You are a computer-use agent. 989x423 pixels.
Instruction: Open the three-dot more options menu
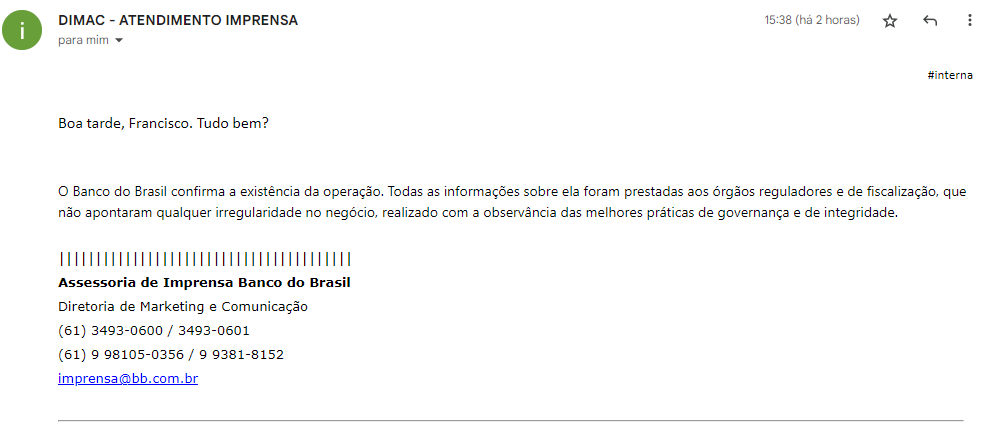[969, 21]
